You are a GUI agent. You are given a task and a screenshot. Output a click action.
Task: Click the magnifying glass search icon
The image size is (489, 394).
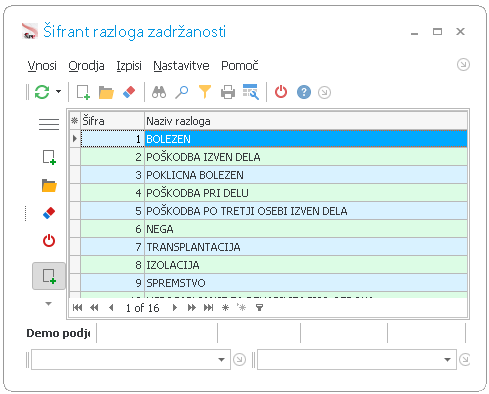click(x=182, y=92)
